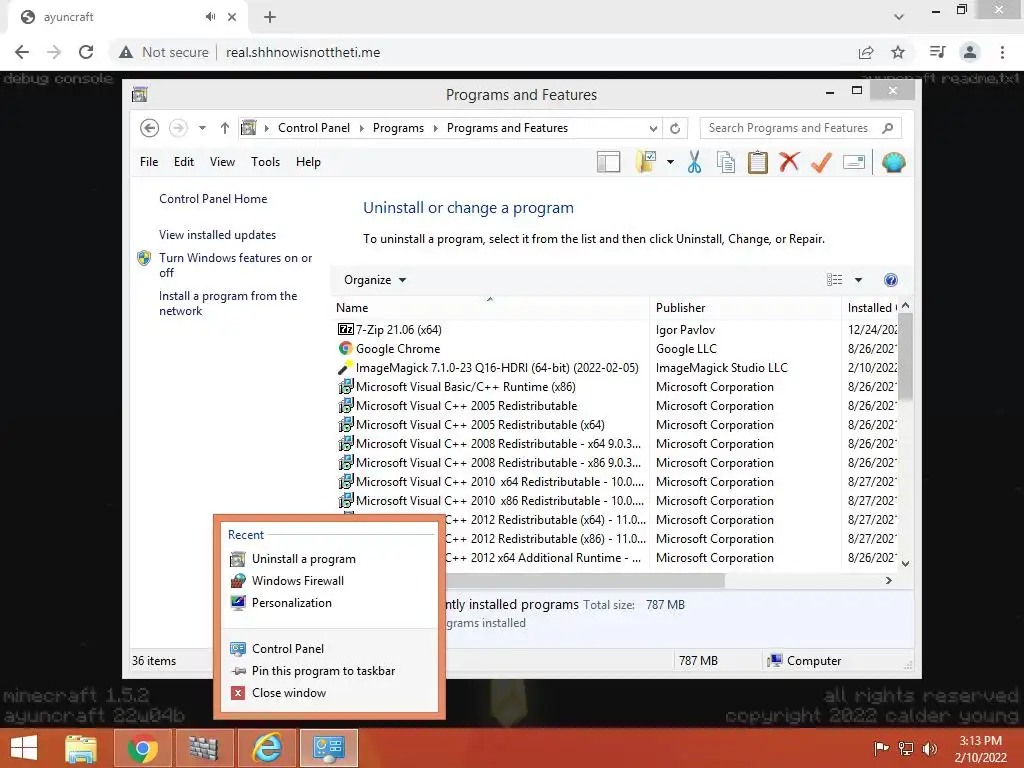Toggle the preview pane layout icon

click(608, 162)
